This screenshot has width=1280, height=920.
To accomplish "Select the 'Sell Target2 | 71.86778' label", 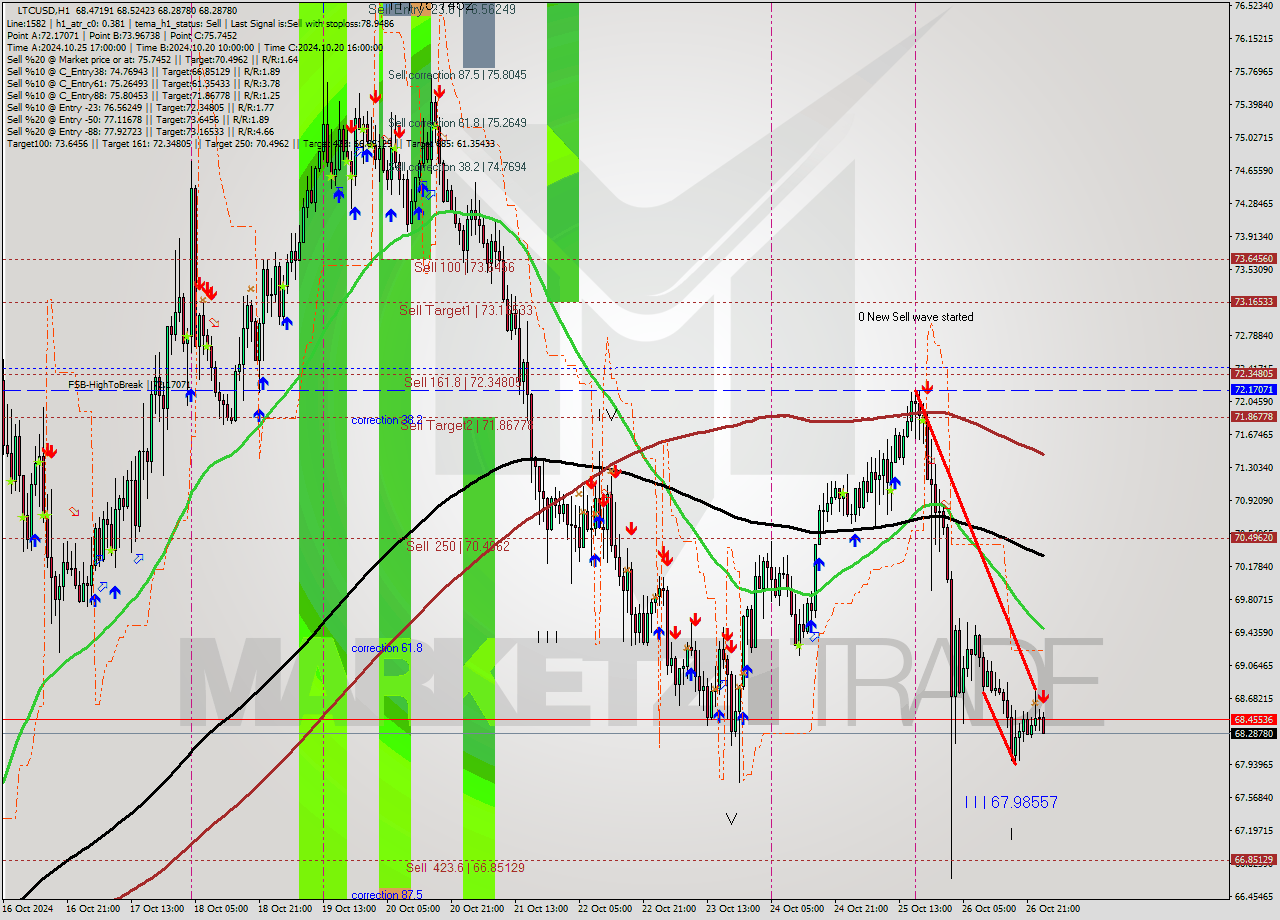I will coord(466,425).
